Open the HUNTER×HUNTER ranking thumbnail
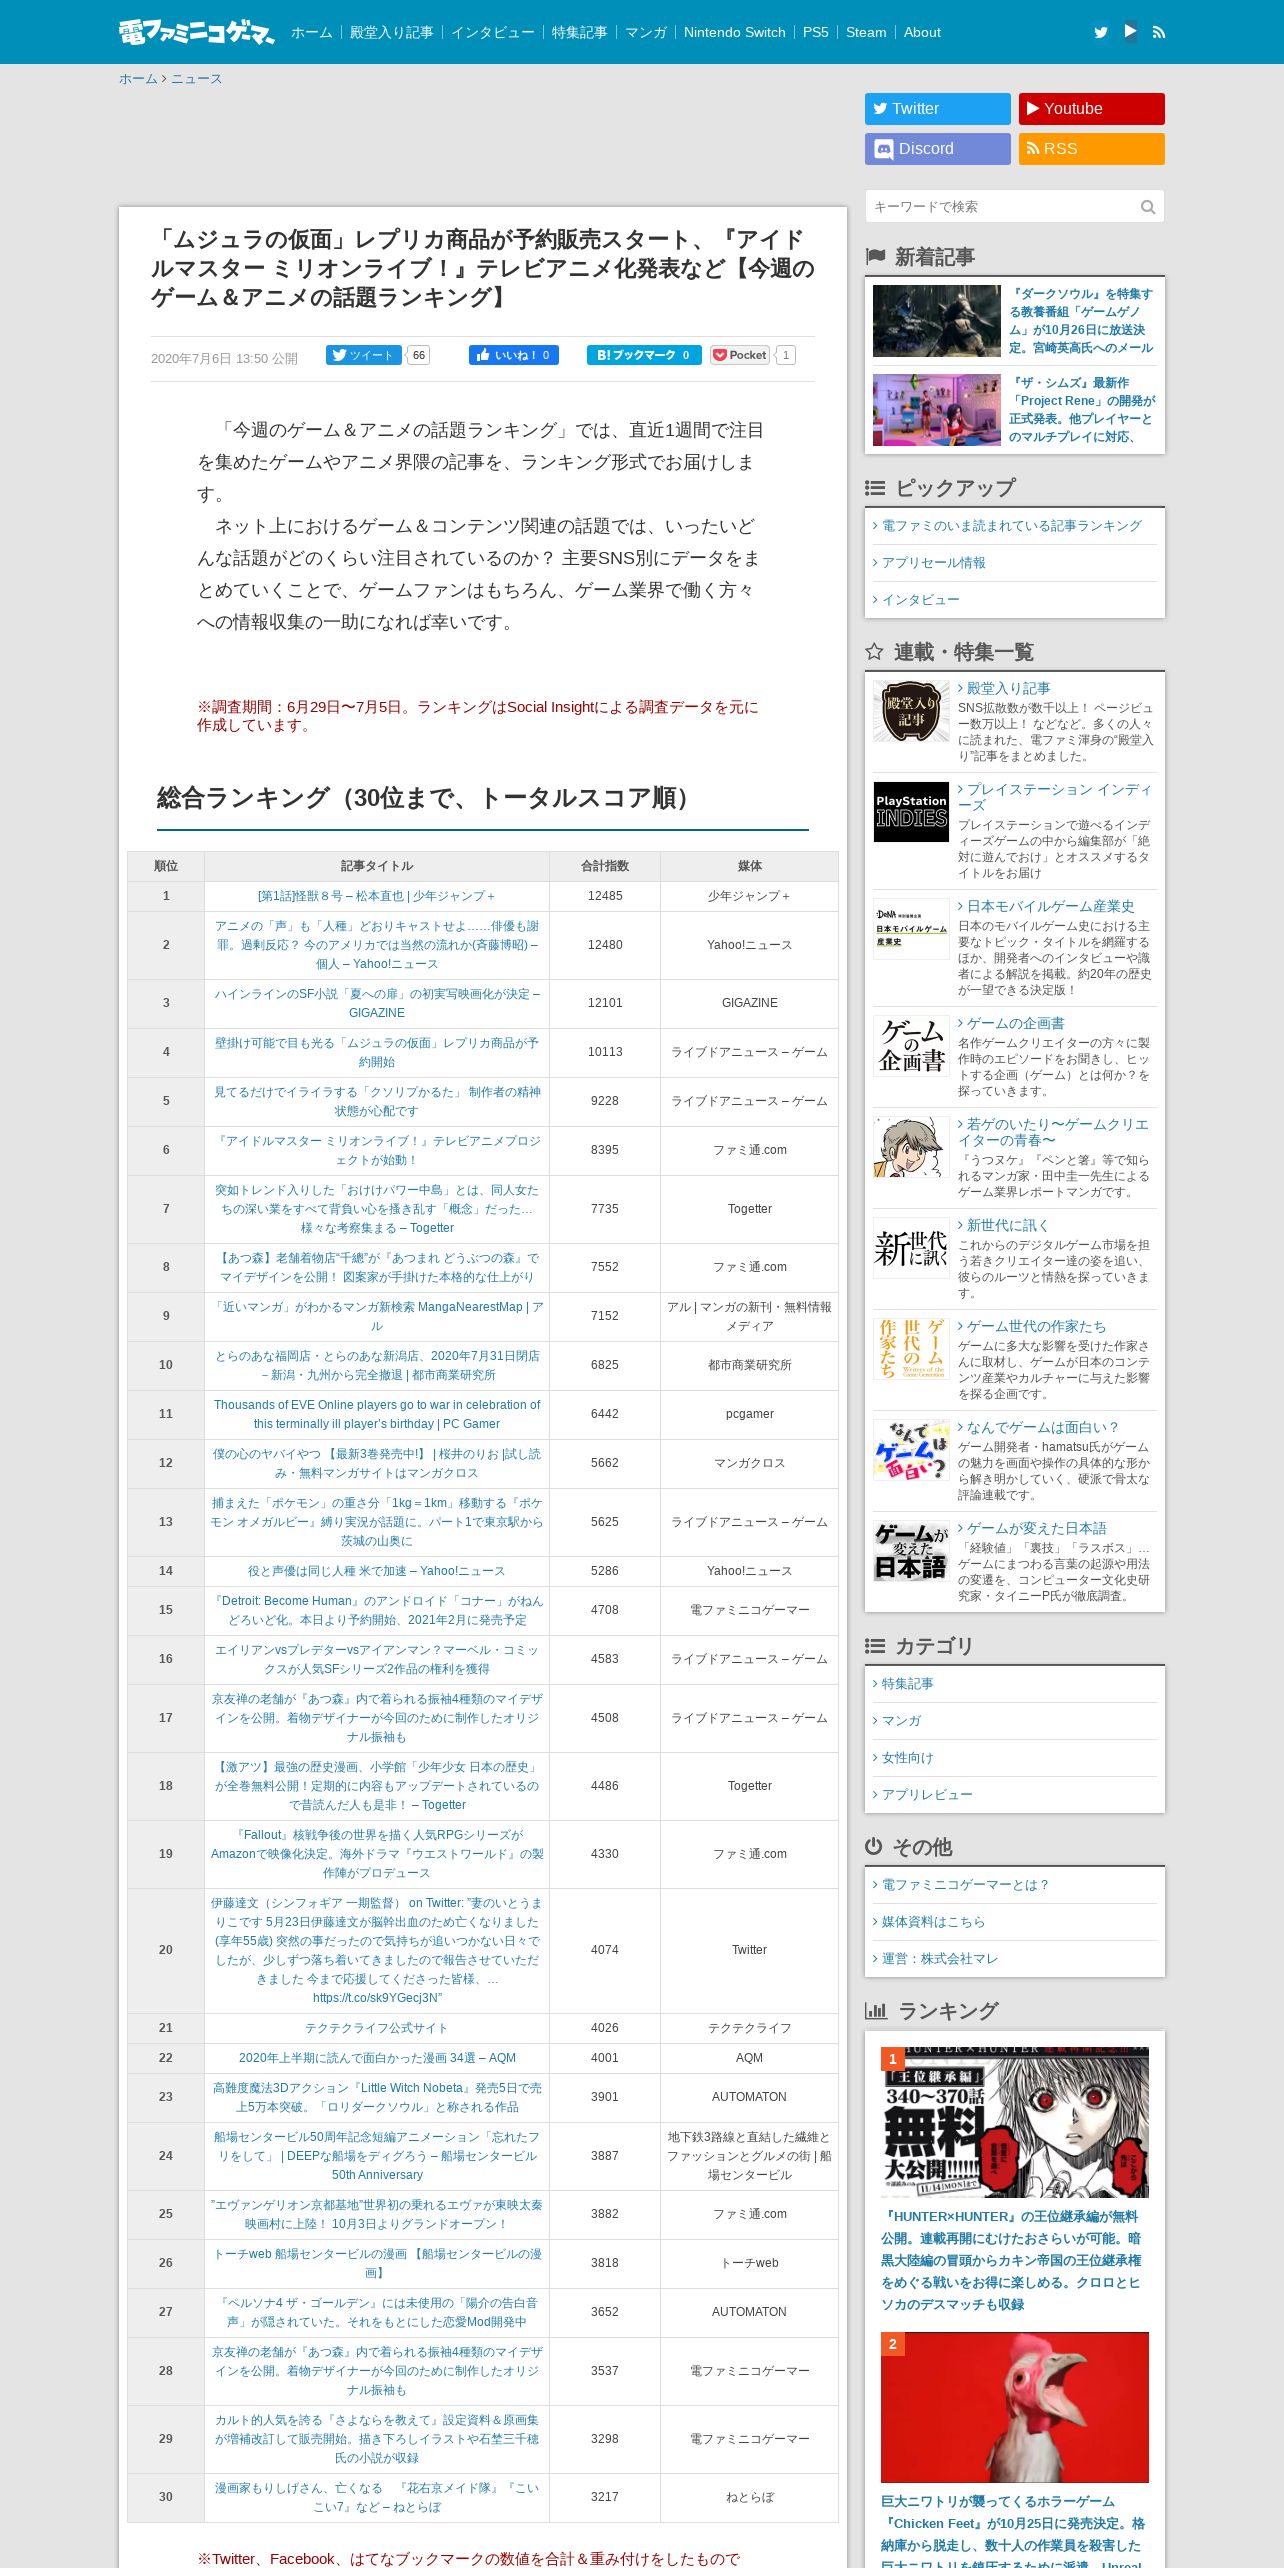Viewport: 1284px width, 2568px height. 1015,2122
